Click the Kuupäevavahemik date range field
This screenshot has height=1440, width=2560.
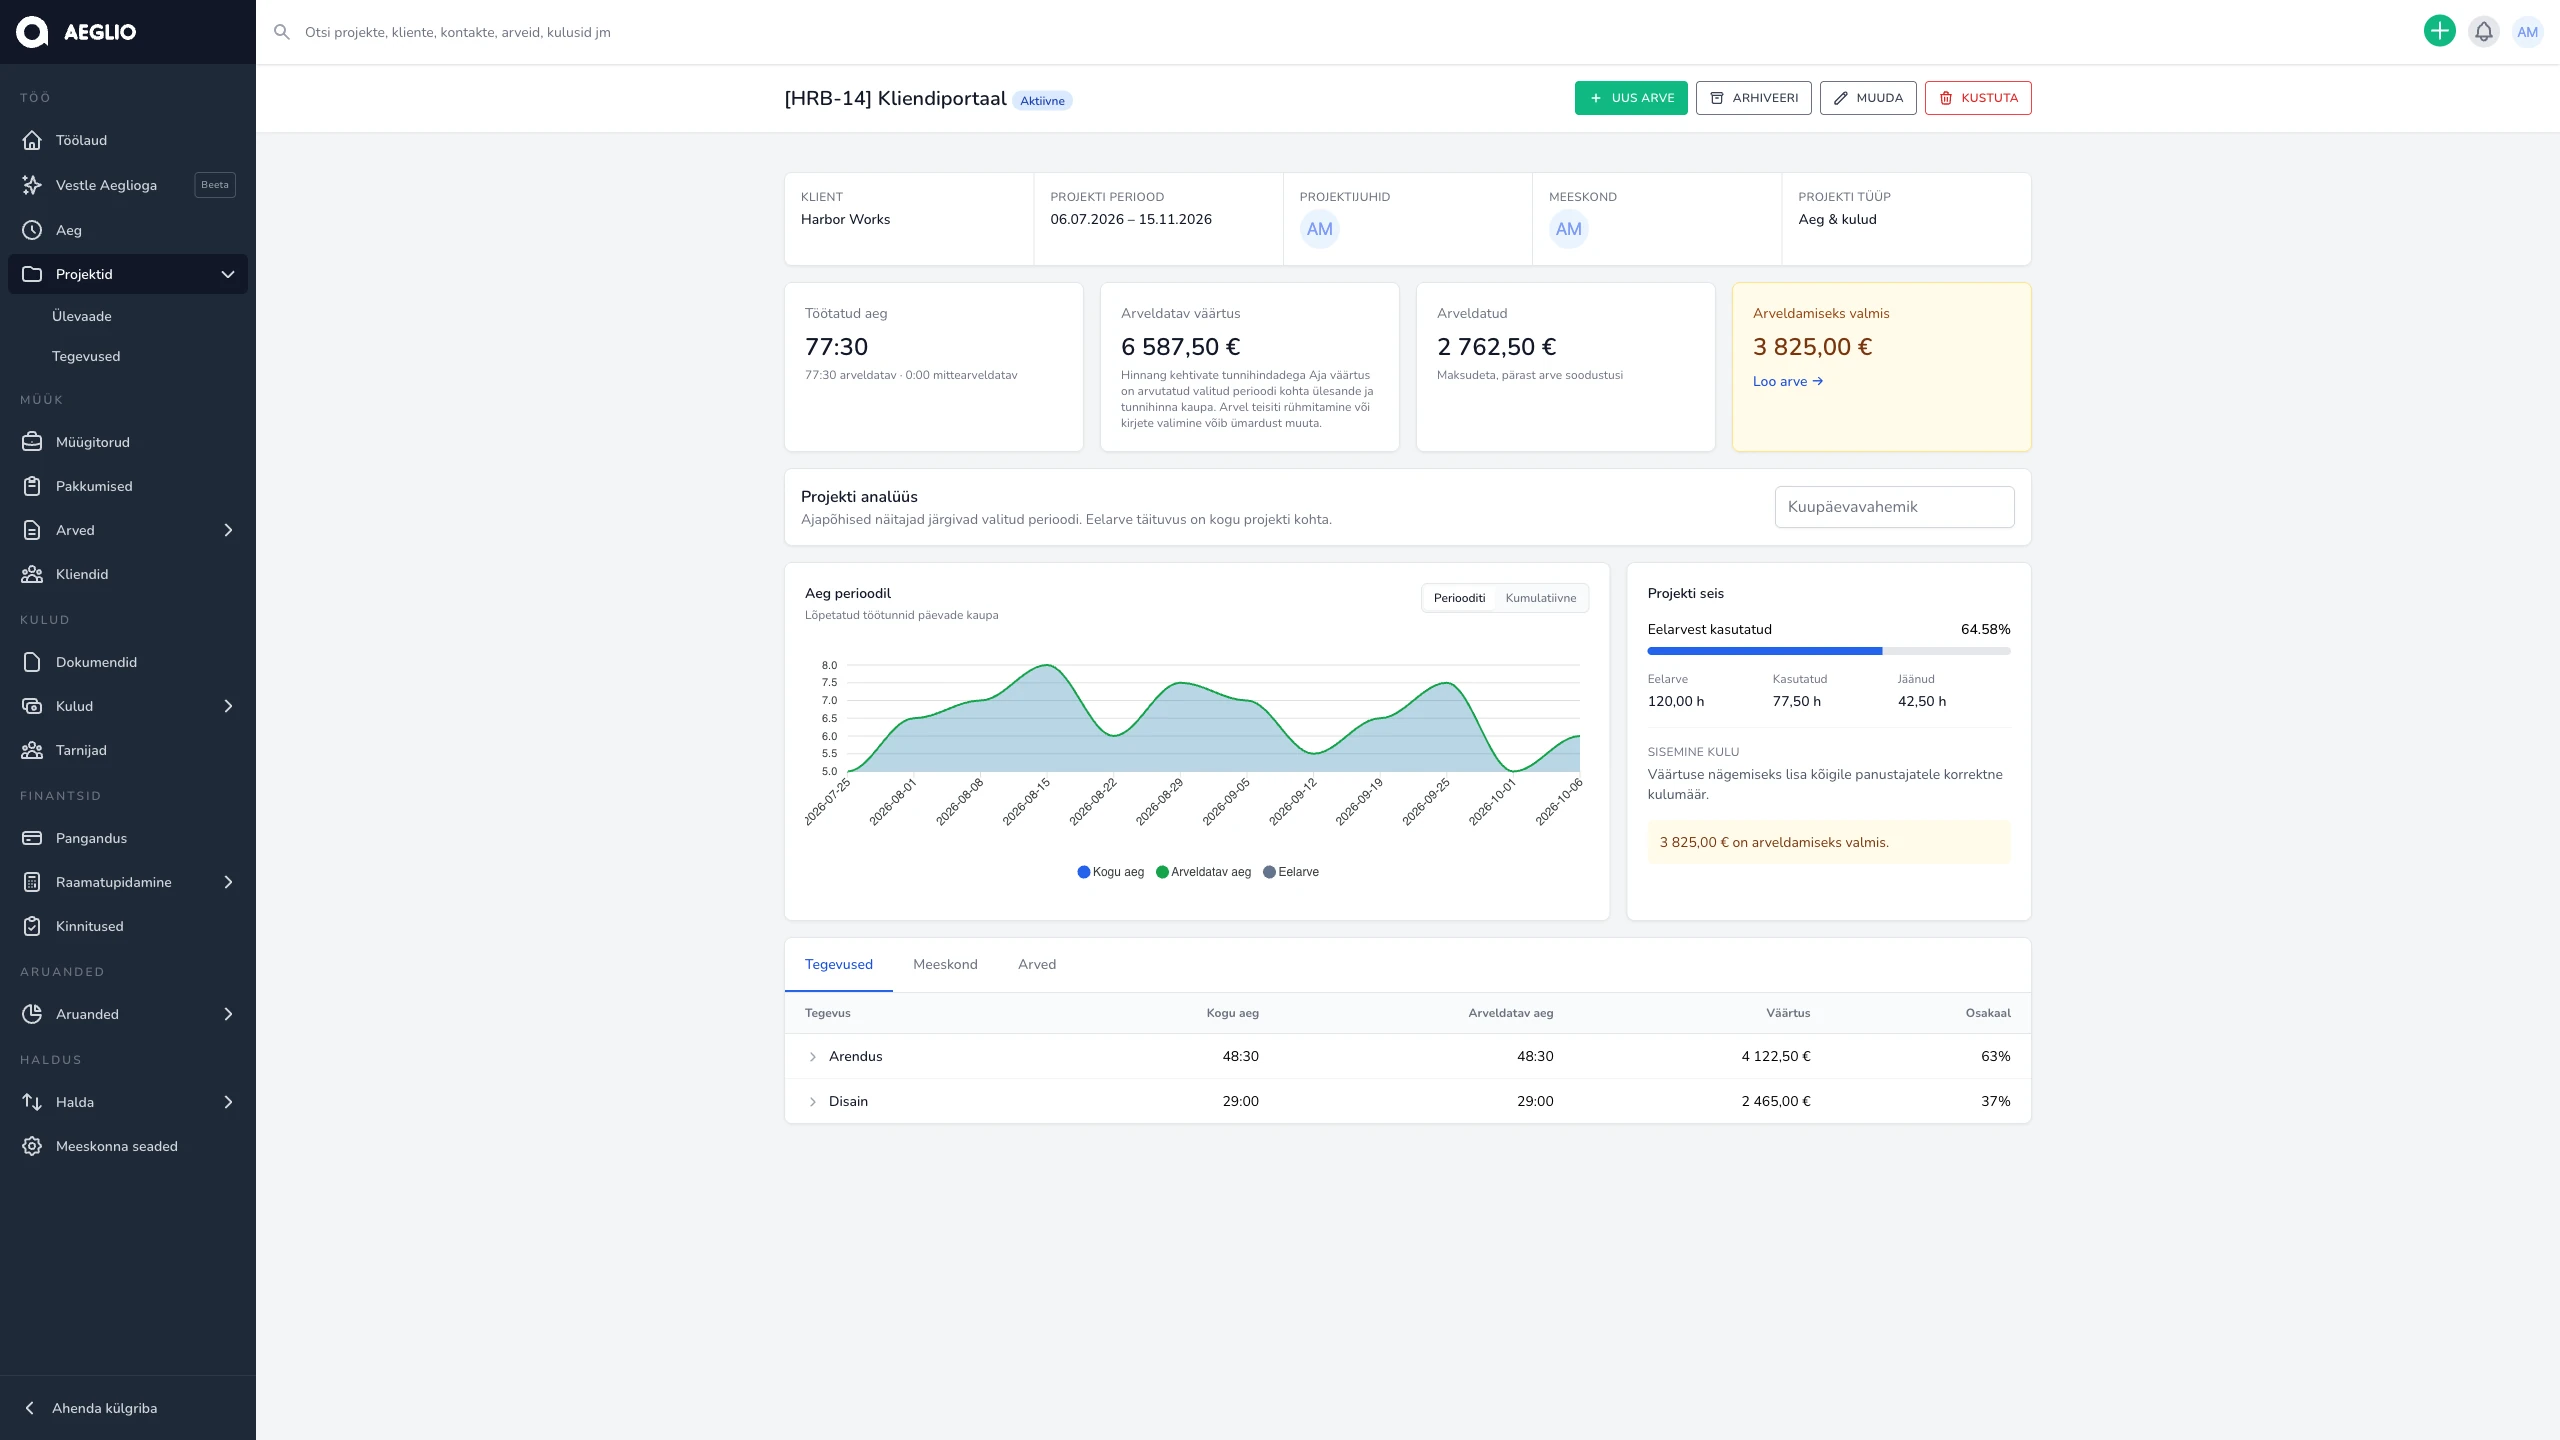(x=1894, y=507)
